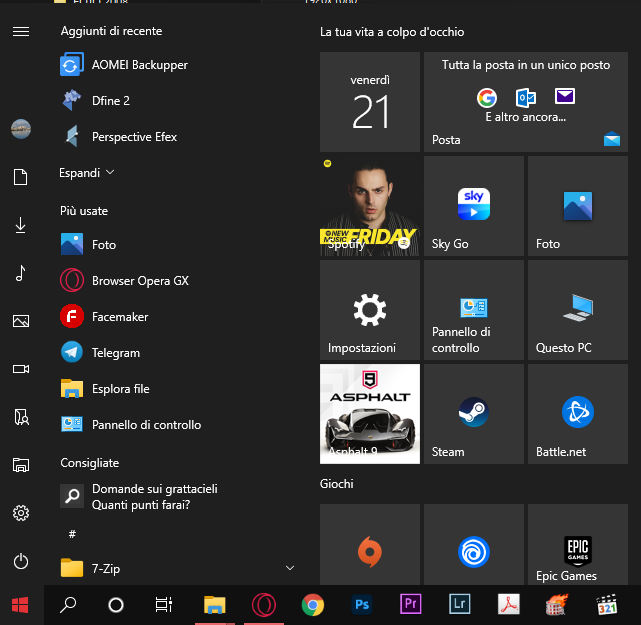Image resolution: width=641 pixels, height=625 pixels.
Task: Open the Posta mail tile
Action: [x=526, y=102]
